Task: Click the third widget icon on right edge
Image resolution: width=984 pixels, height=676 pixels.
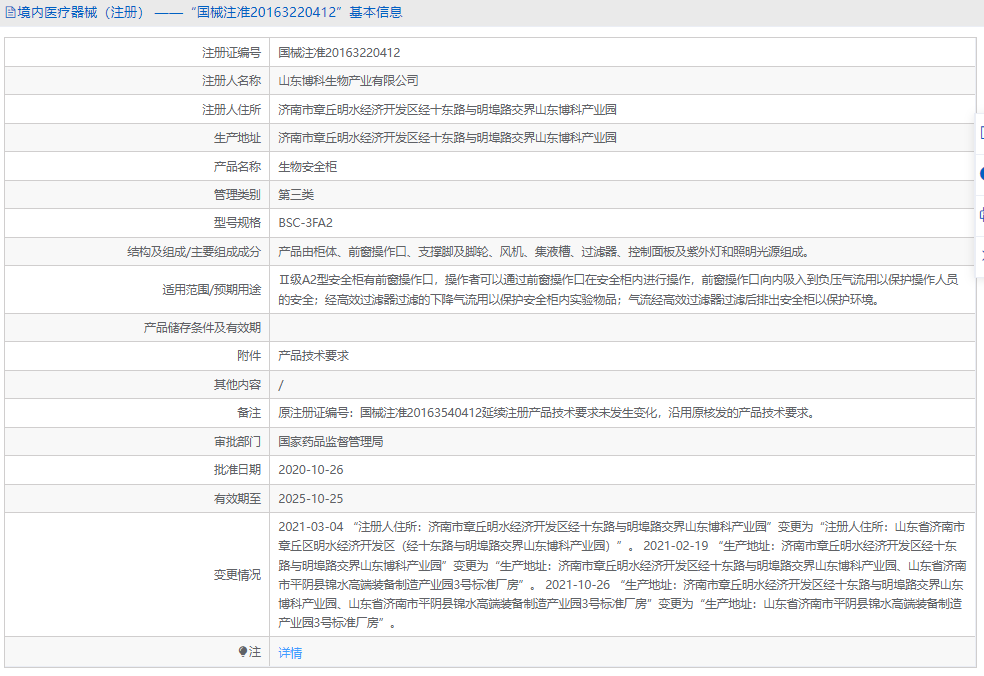Action: [x=981, y=212]
